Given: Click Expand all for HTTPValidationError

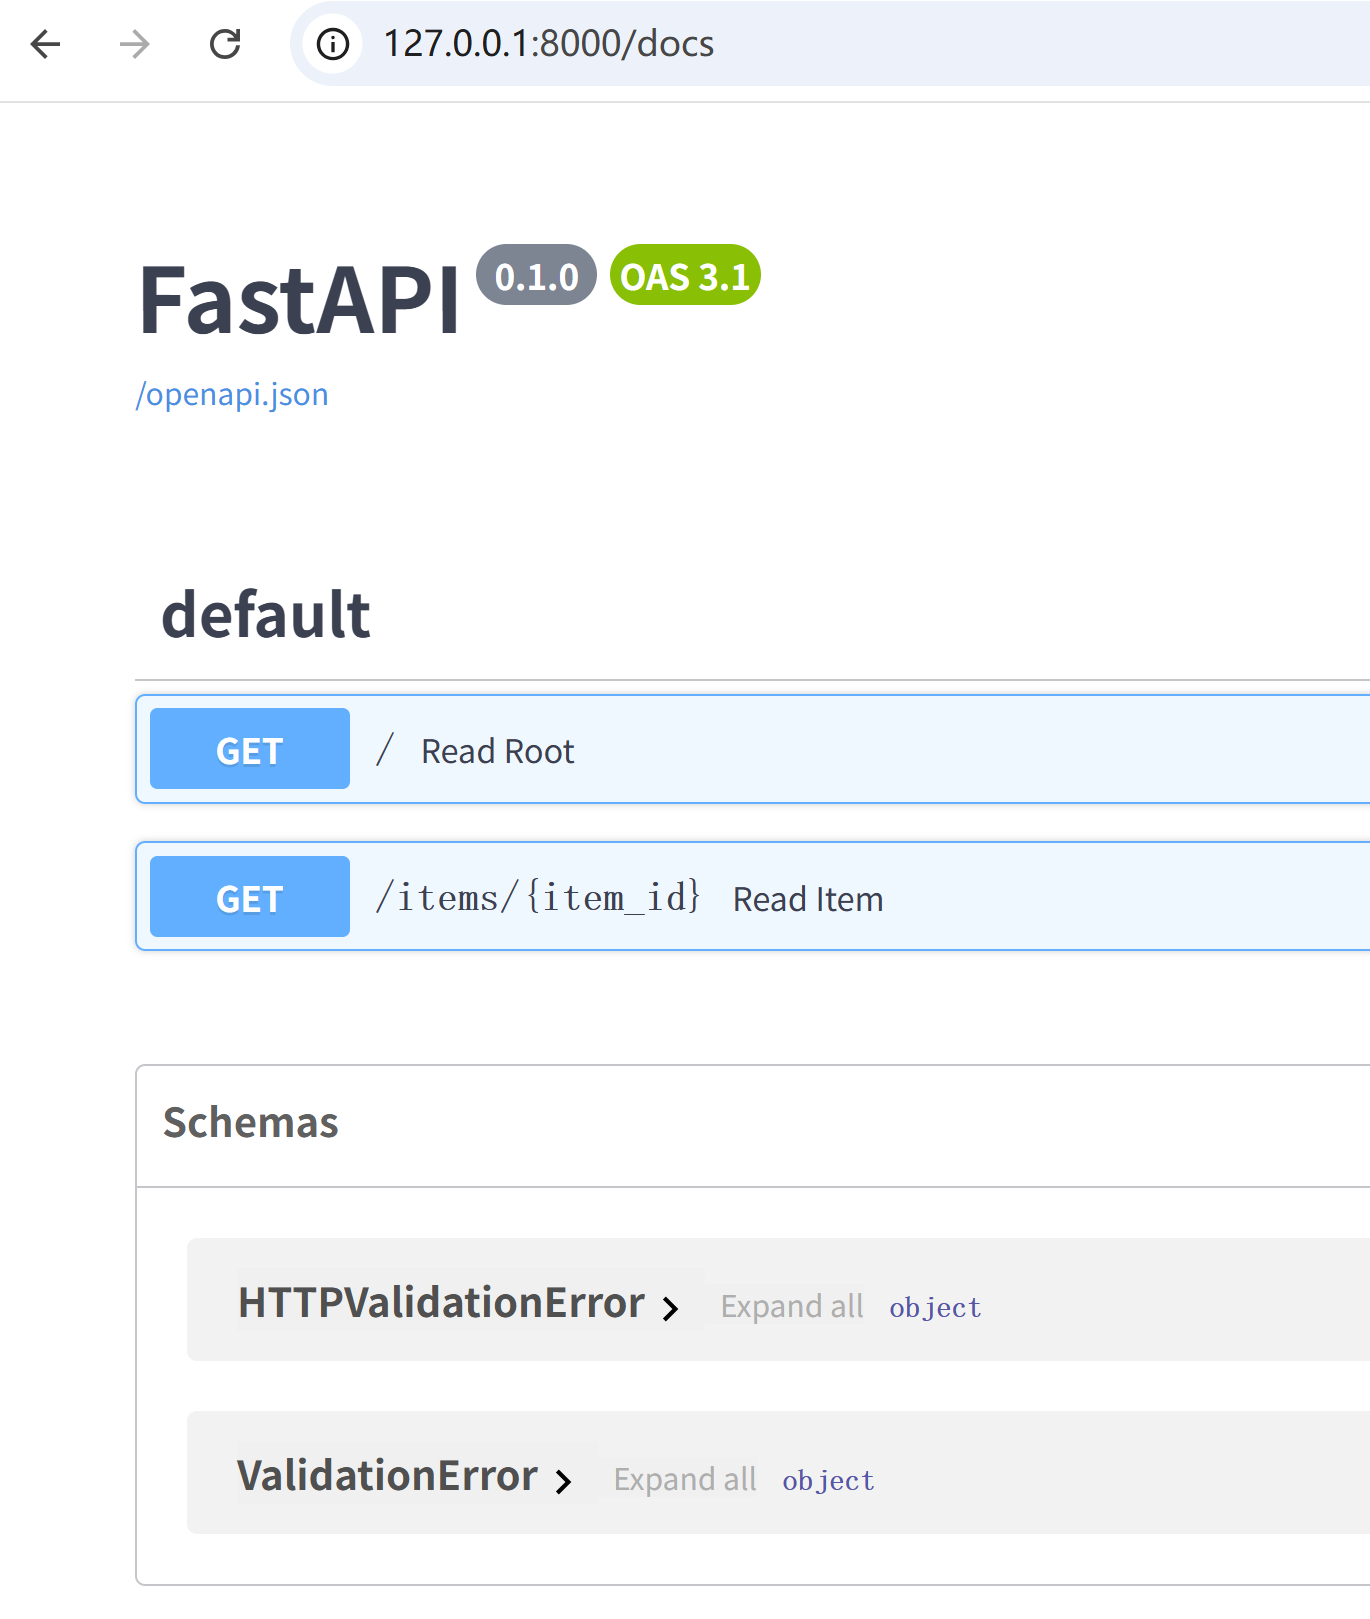Looking at the screenshot, I should point(792,1306).
